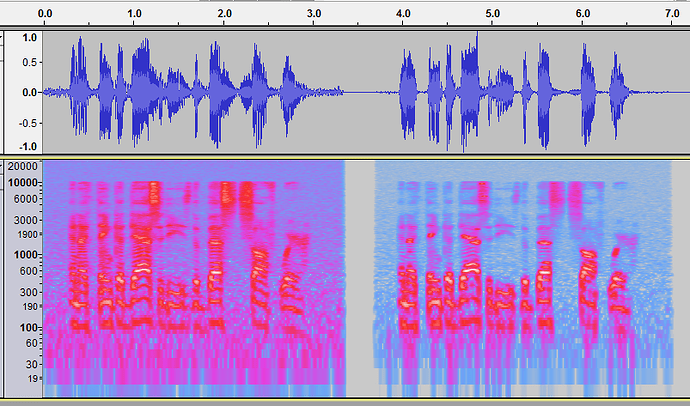Click the 3.0 second mark on timeline ruler
Screen dimensions: 690x406
tap(314, 14)
